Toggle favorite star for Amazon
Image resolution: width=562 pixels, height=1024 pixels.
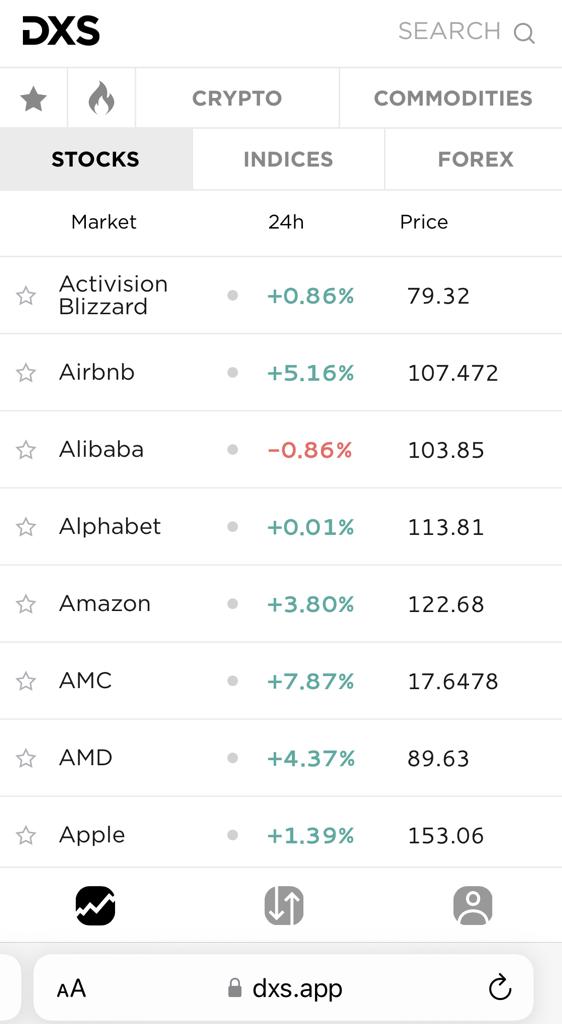[x=26, y=604]
